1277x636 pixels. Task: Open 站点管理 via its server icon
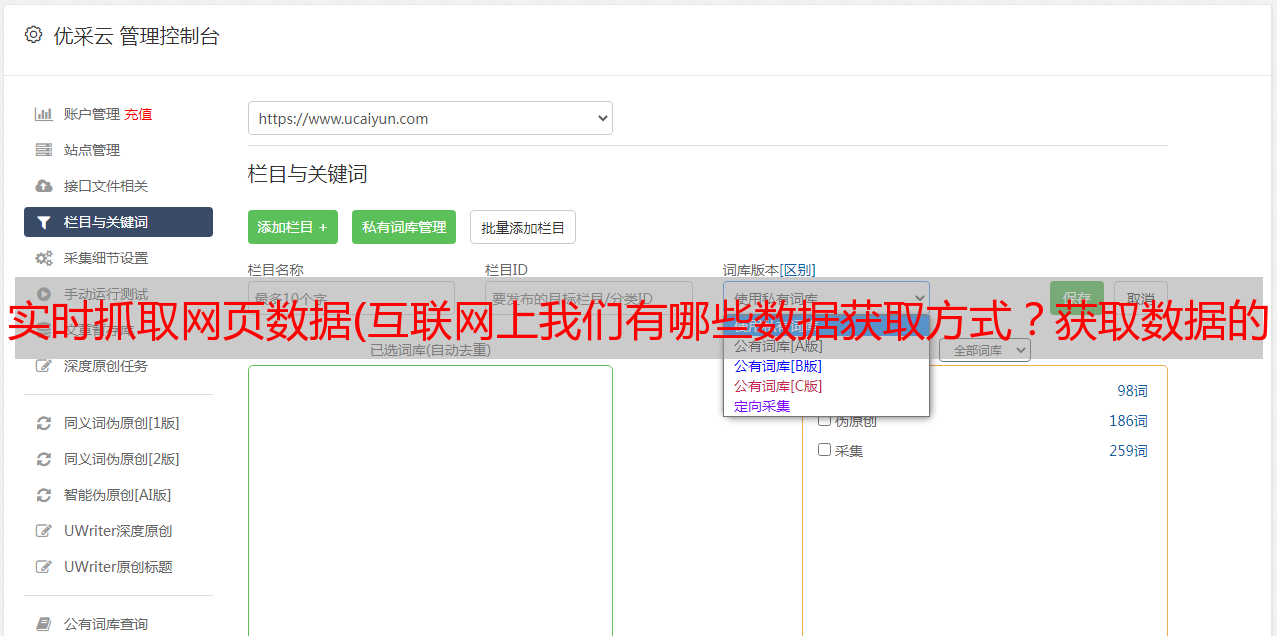(43, 150)
